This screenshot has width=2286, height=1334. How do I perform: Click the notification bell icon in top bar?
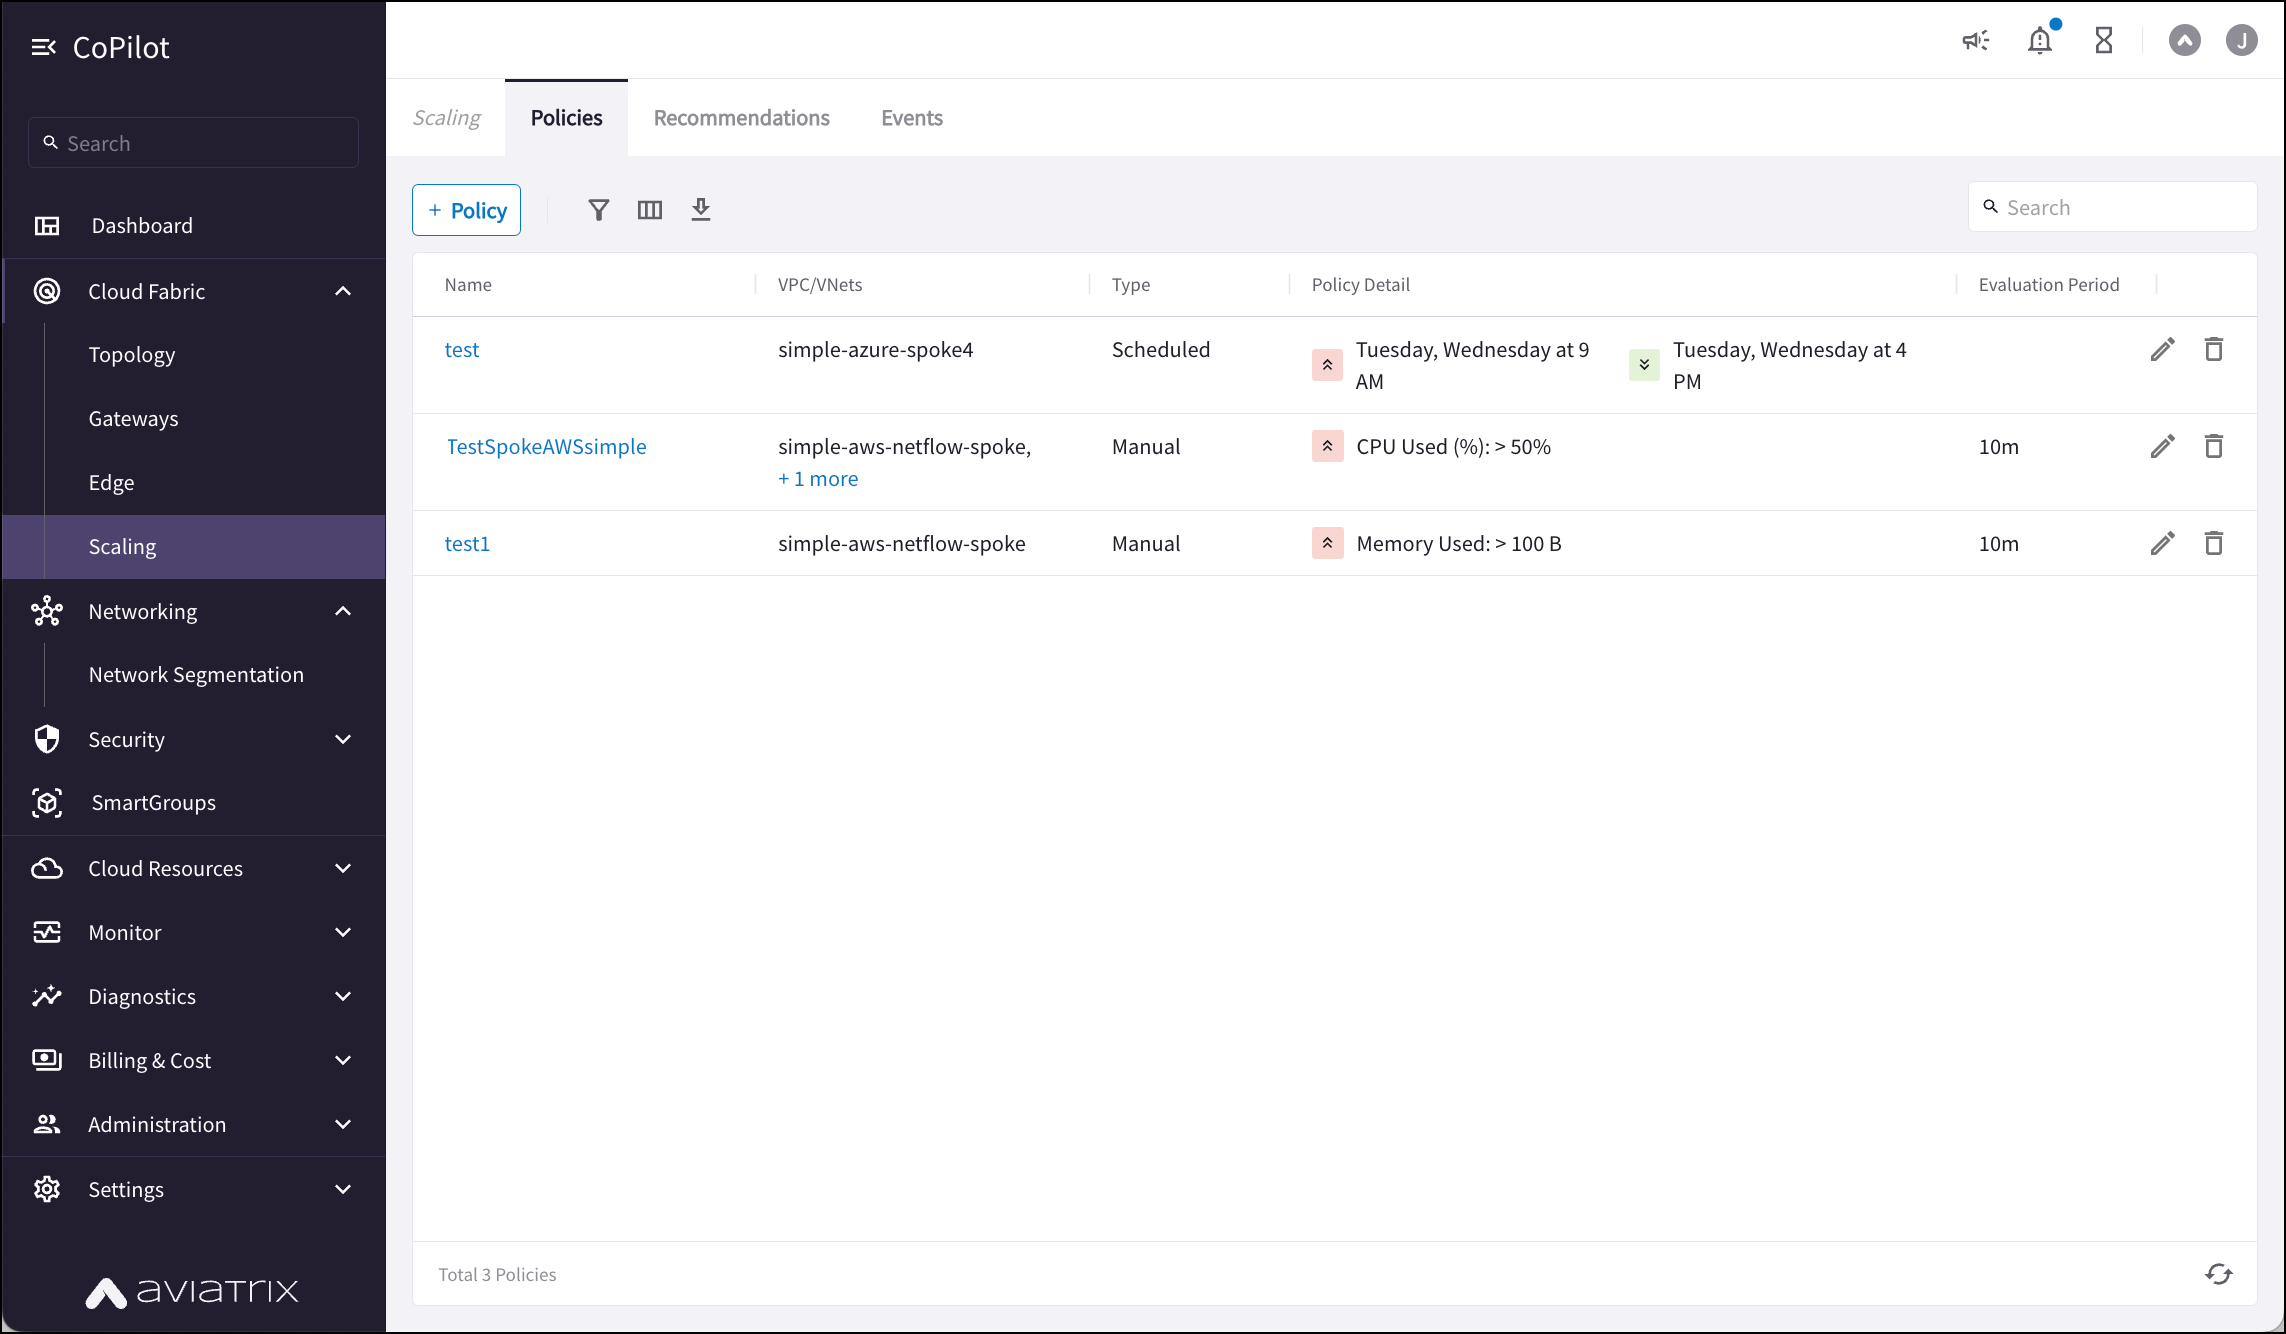click(x=2038, y=41)
